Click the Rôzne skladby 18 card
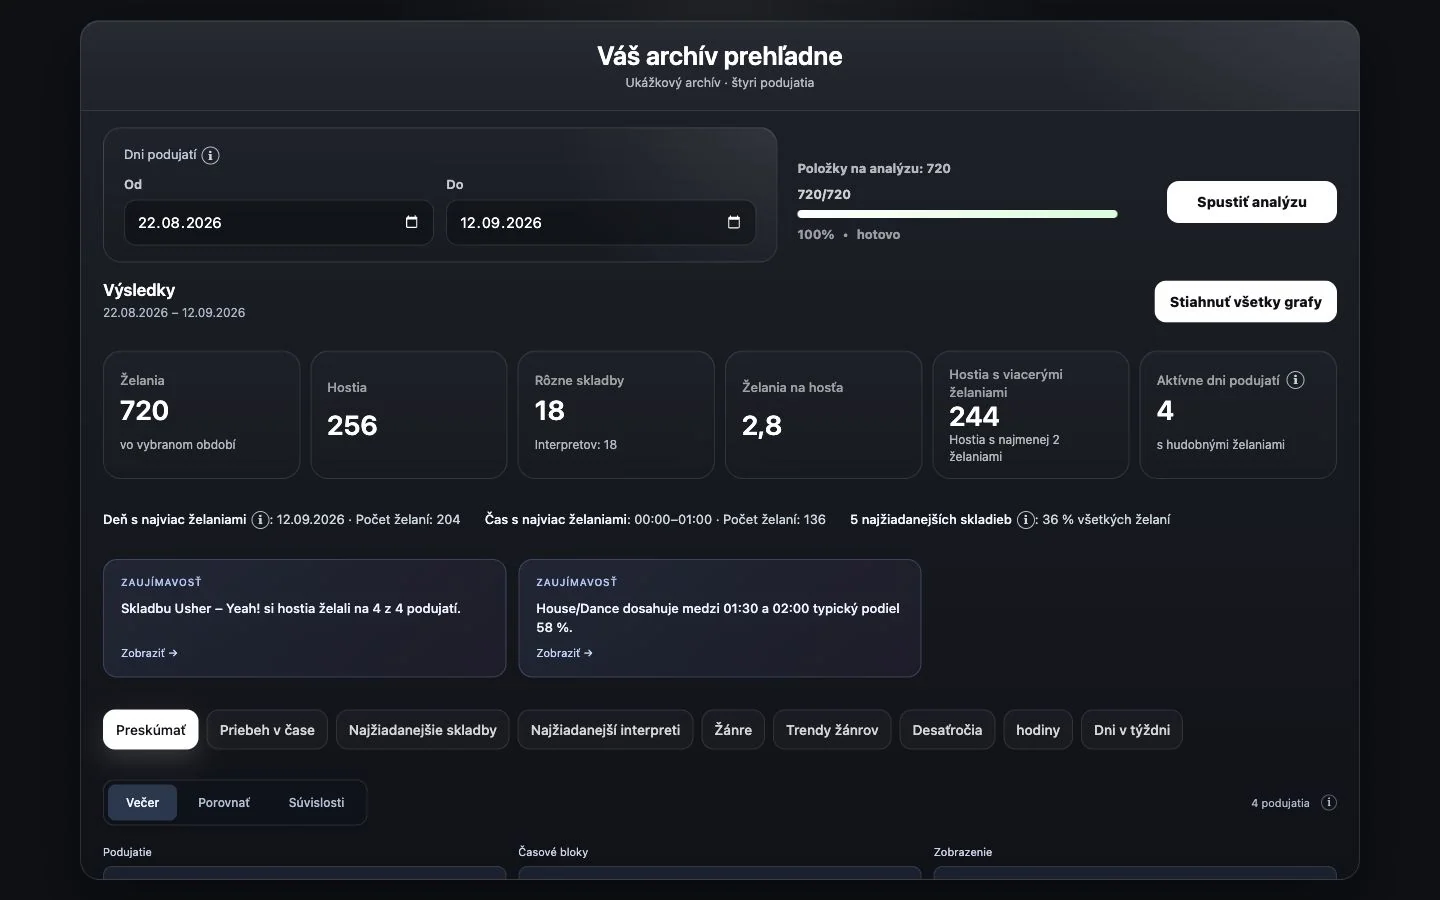1440x900 pixels. 616,414
